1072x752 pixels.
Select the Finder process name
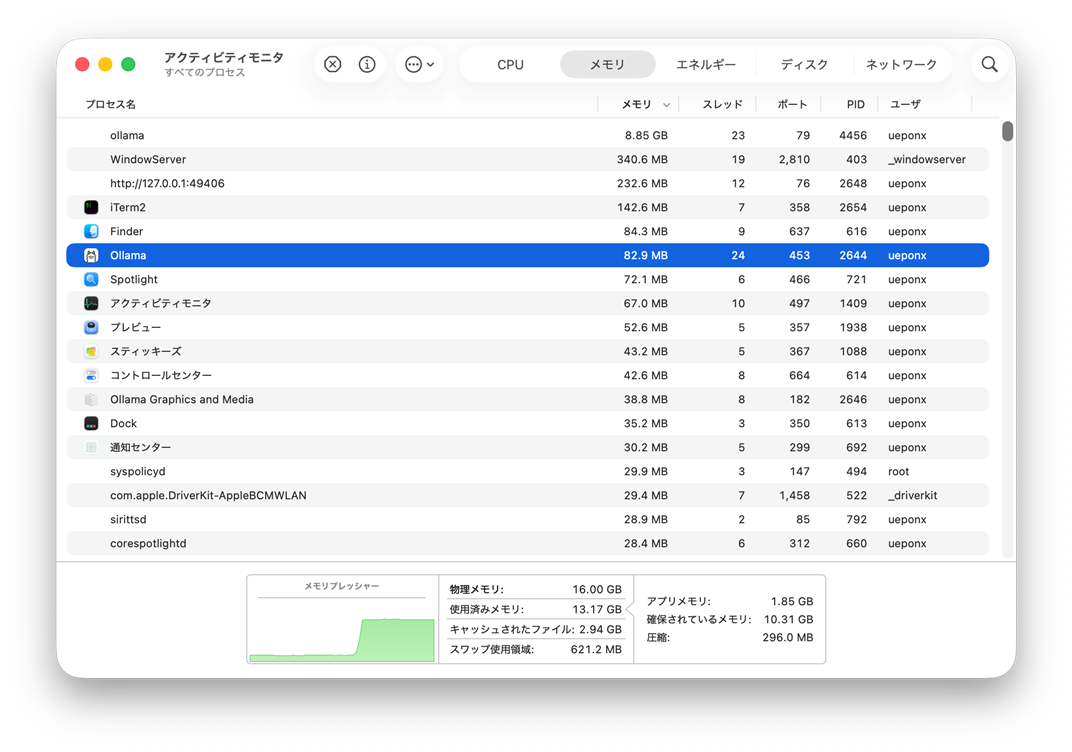126,231
